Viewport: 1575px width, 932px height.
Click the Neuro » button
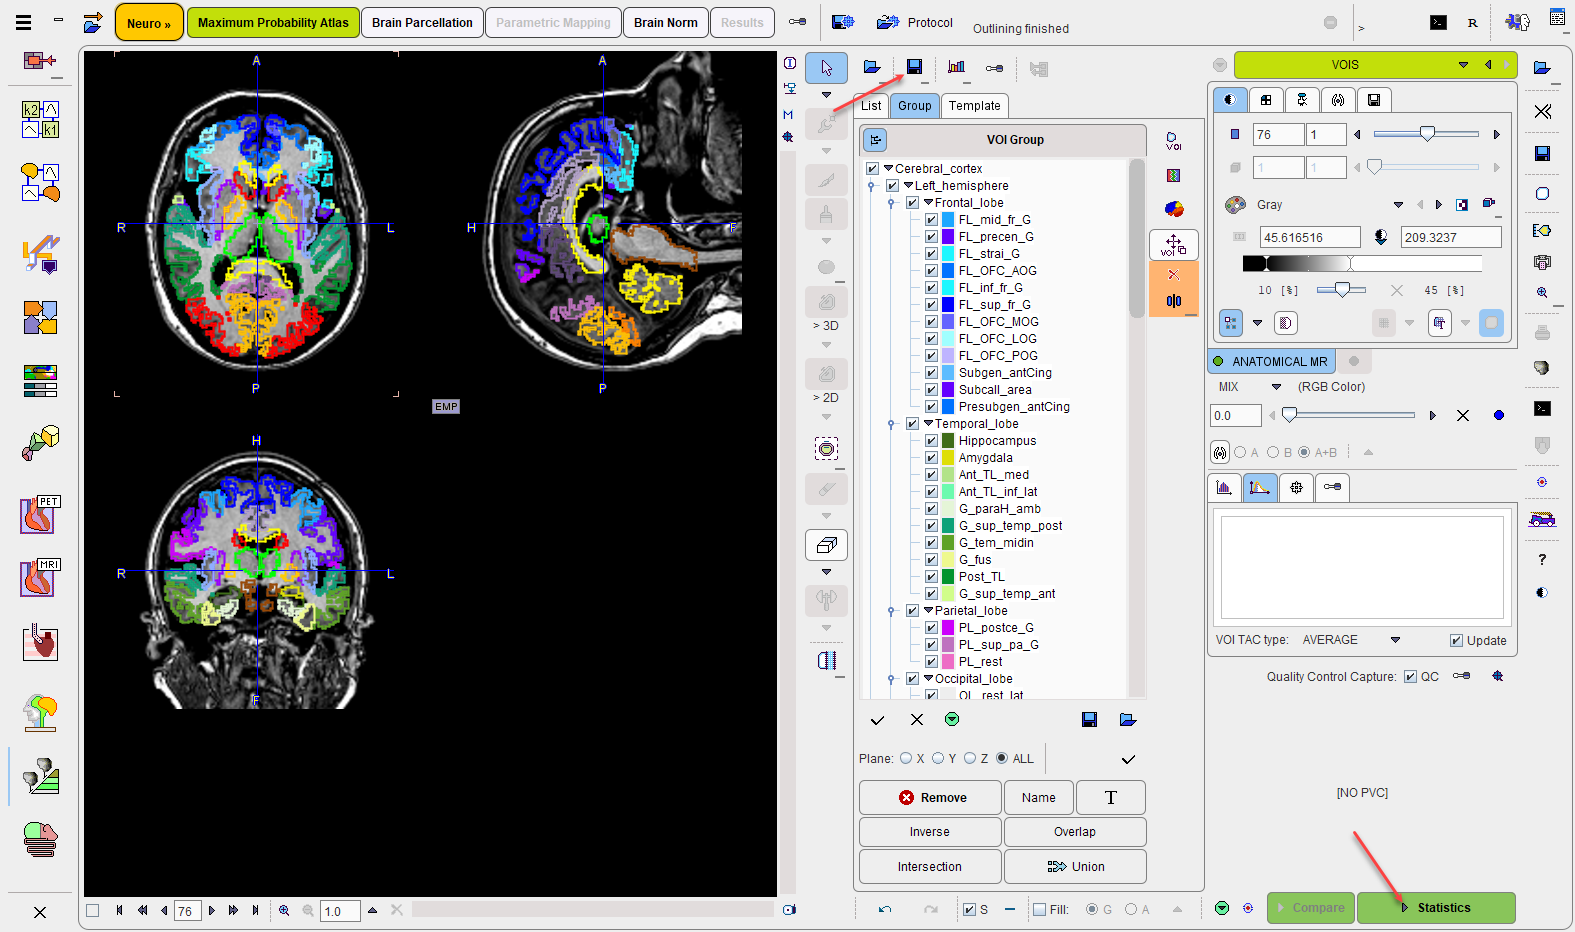[x=149, y=22]
